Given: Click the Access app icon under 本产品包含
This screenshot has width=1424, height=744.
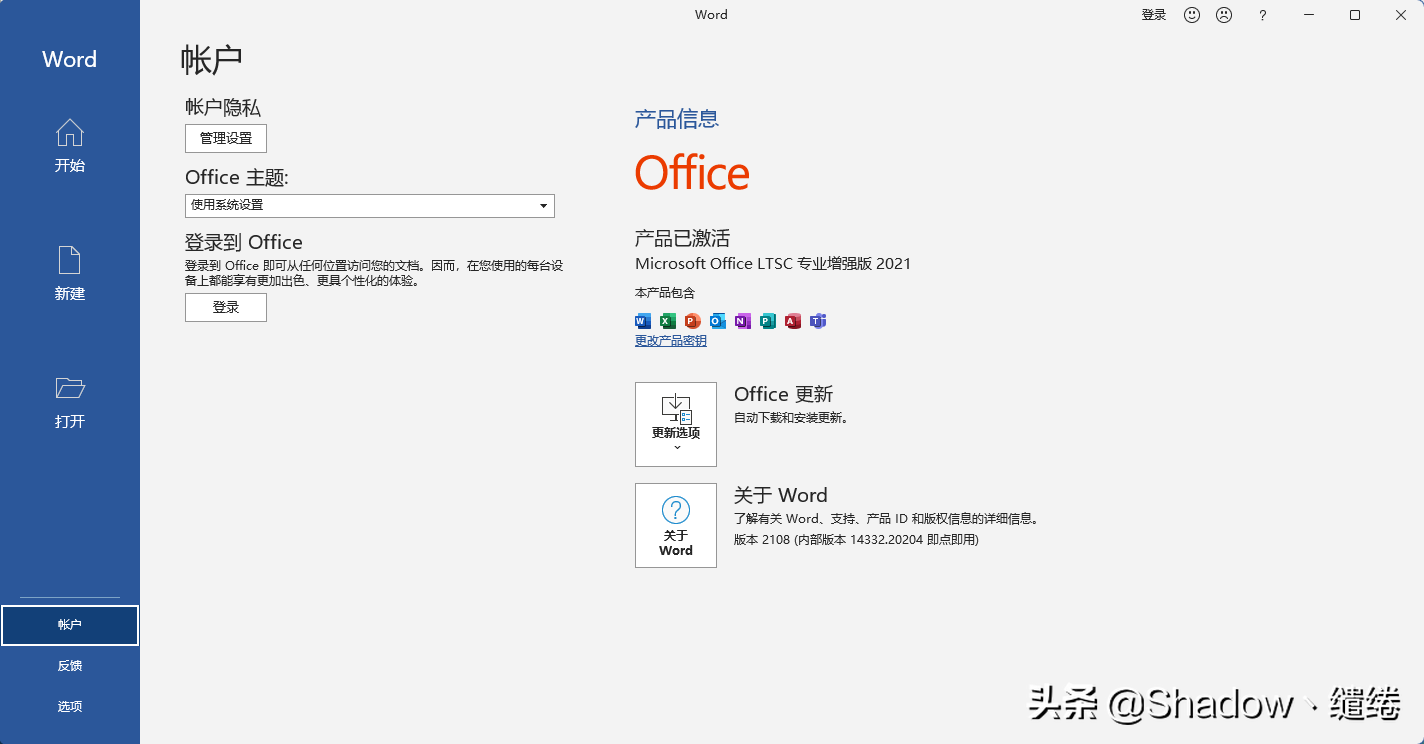Looking at the screenshot, I should 793,321.
